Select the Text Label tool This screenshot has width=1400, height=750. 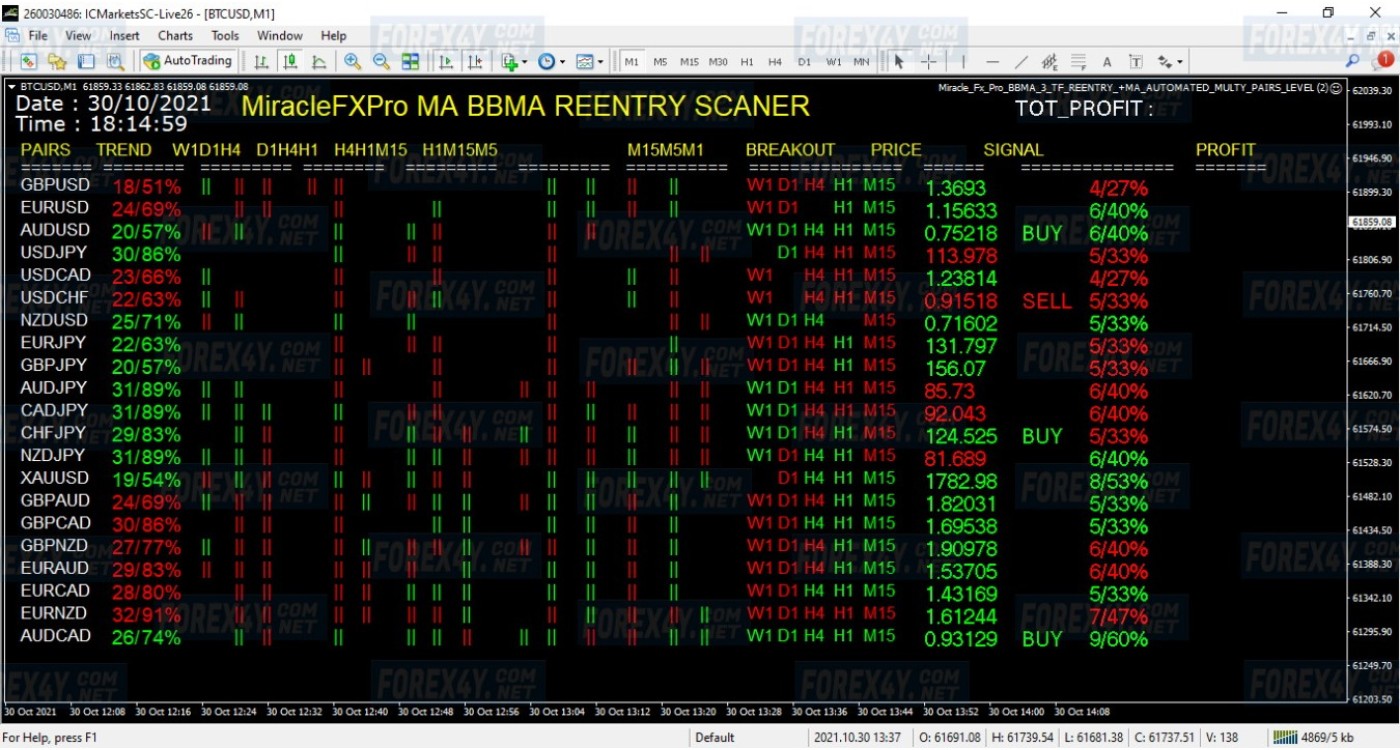pyautogui.click(x=1136, y=61)
